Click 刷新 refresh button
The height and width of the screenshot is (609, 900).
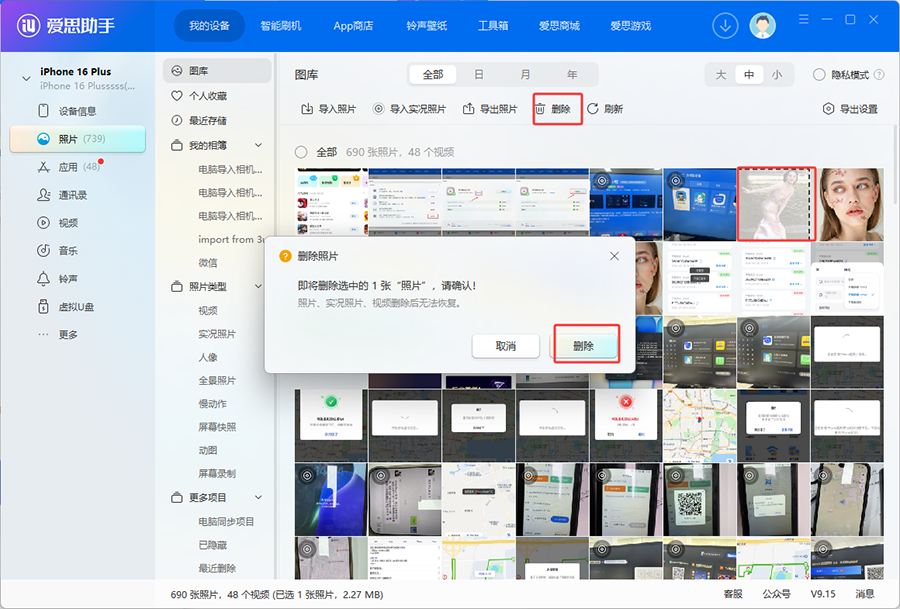click(605, 108)
